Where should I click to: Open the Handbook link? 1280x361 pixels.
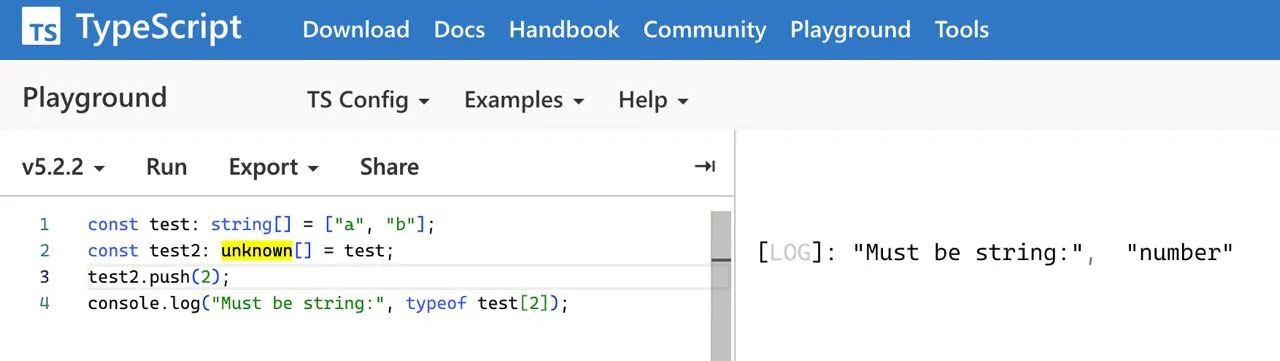564,29
